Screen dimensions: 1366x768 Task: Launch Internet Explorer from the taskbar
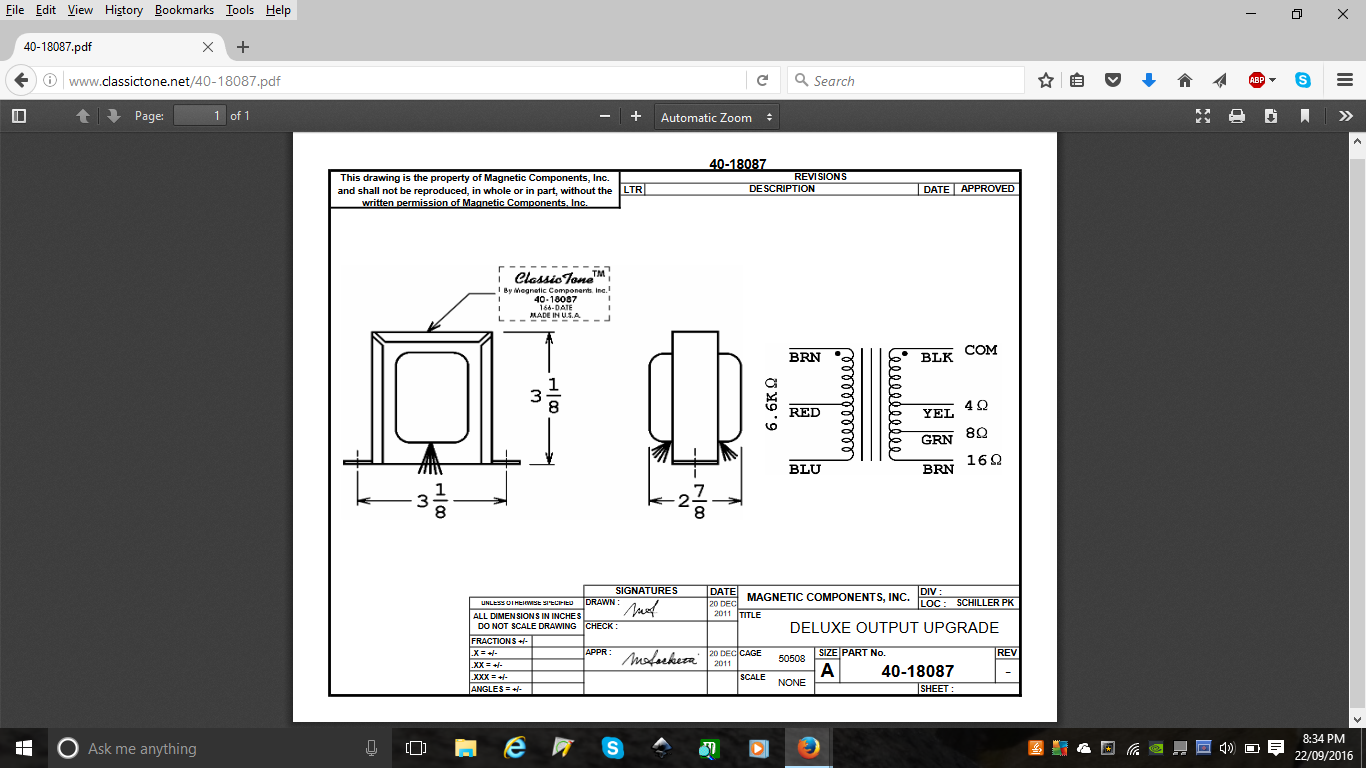514,748
